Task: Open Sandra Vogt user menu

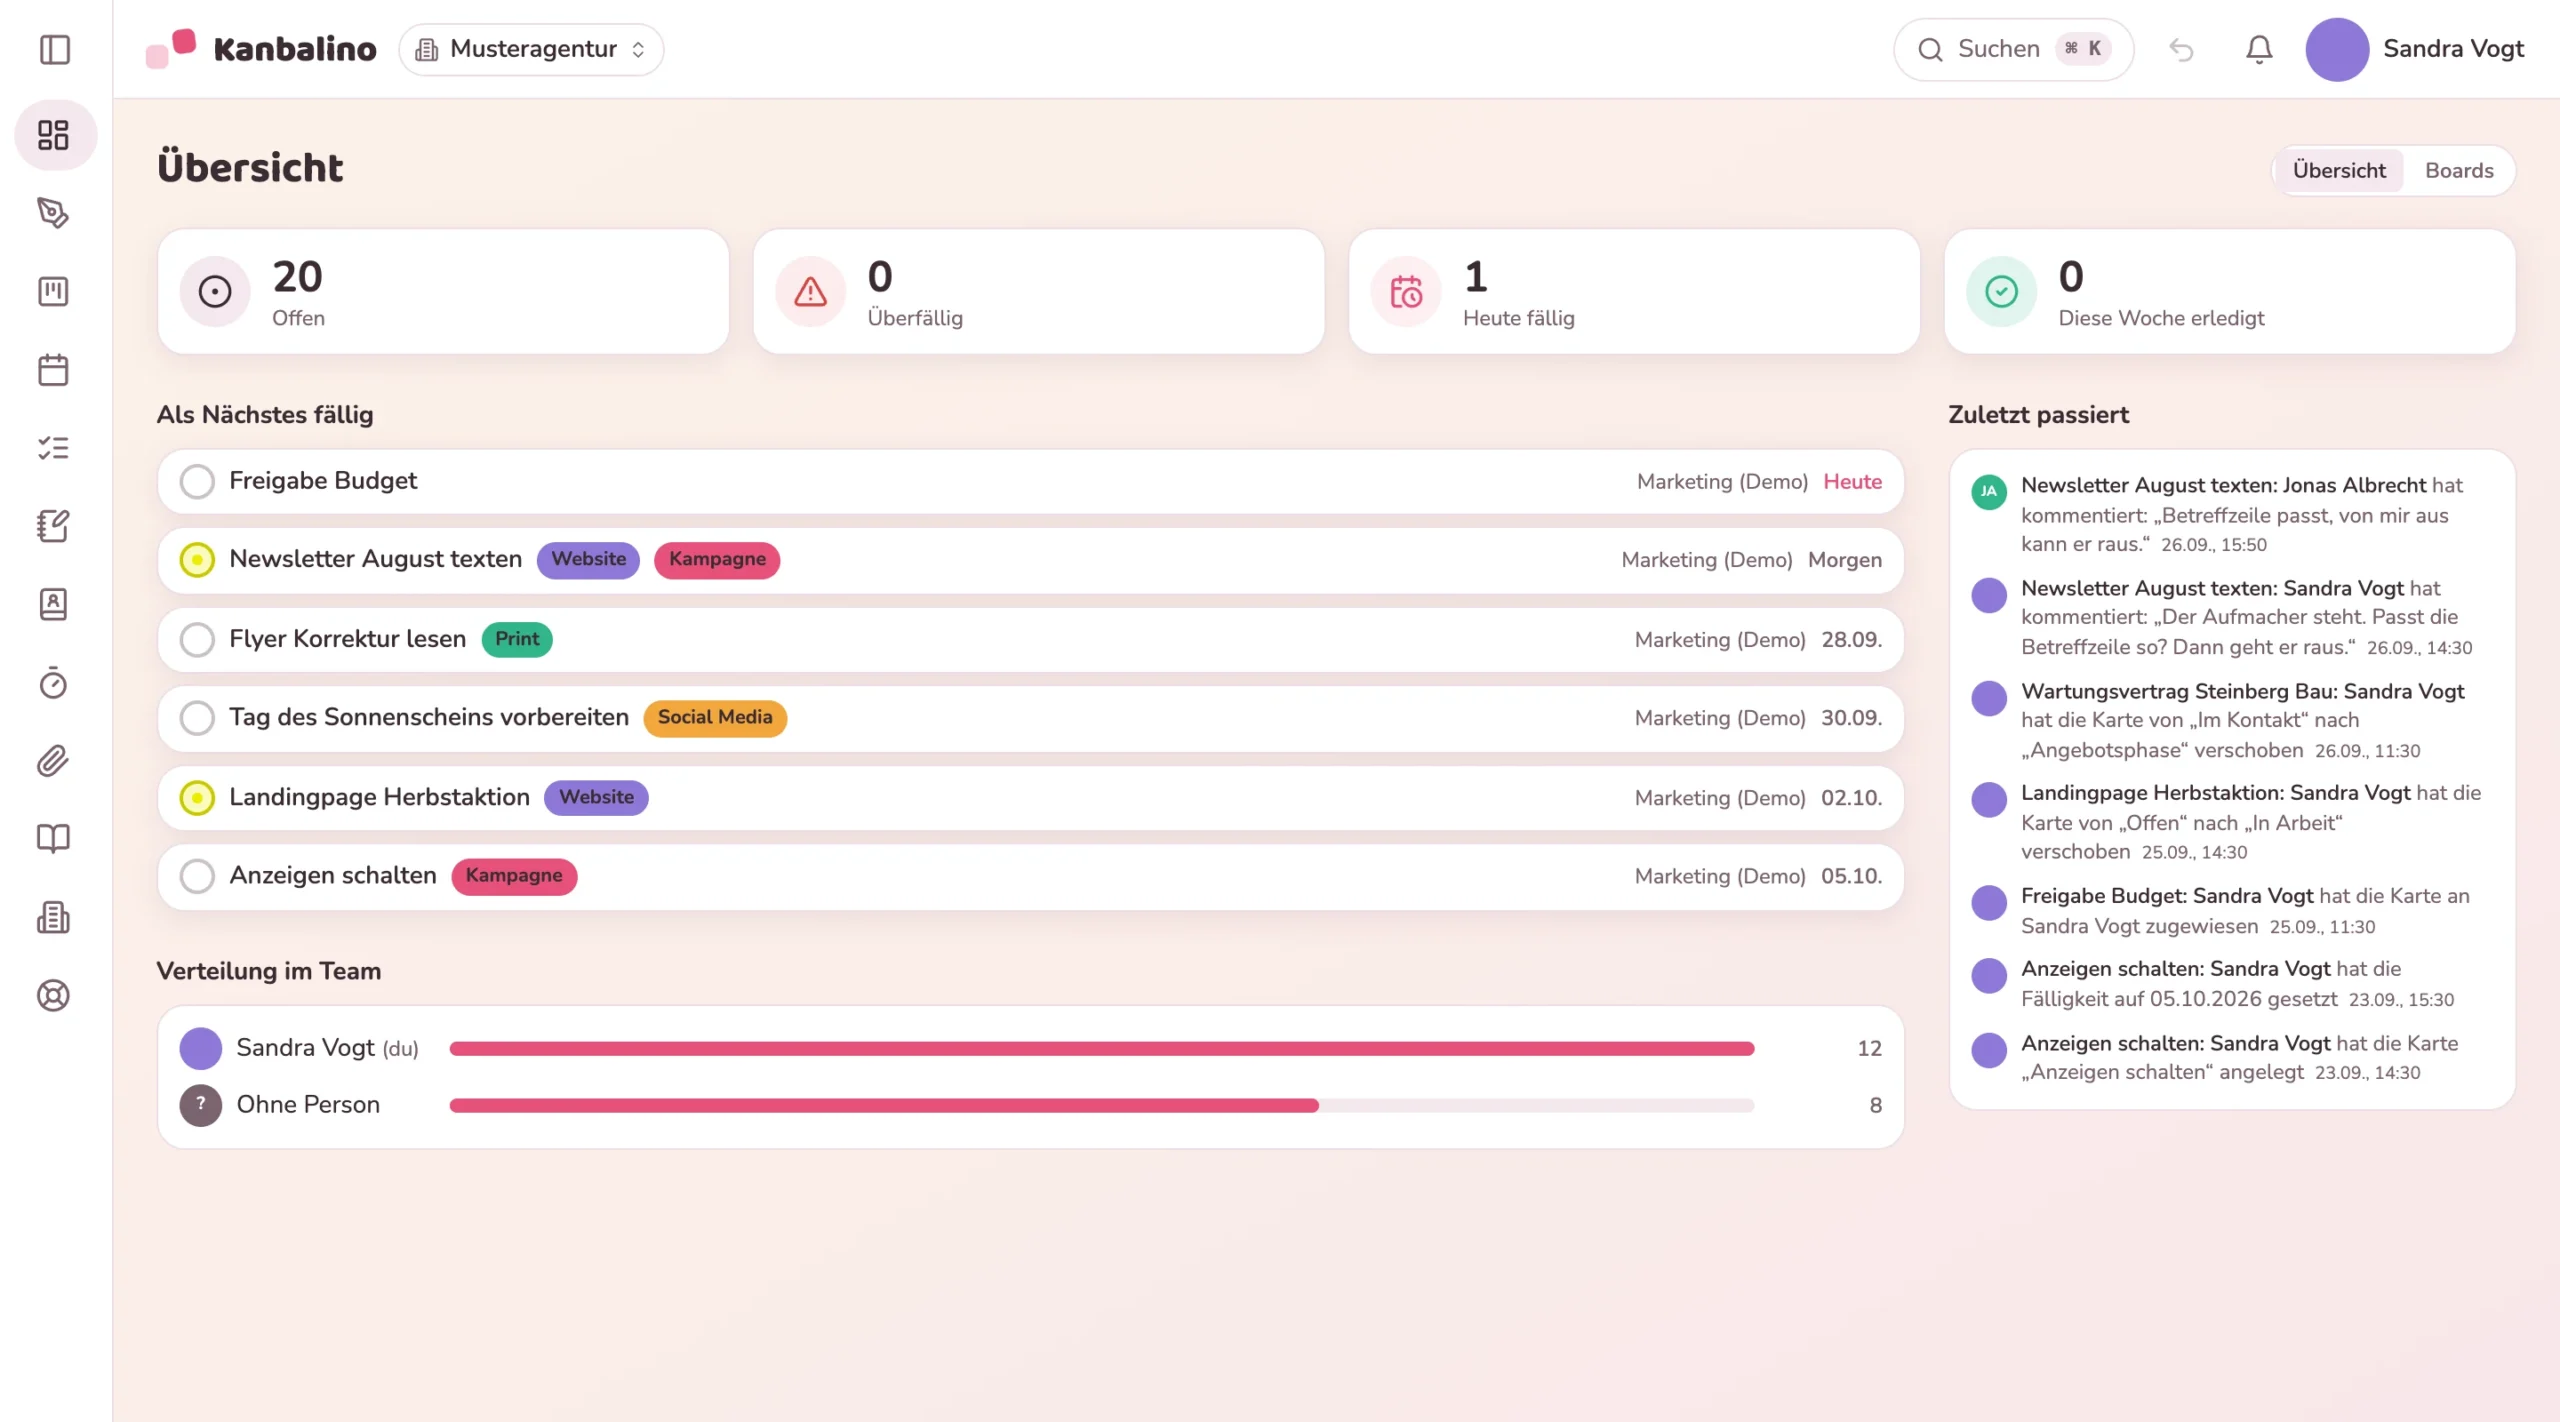Action: [x=2414, y=49]
